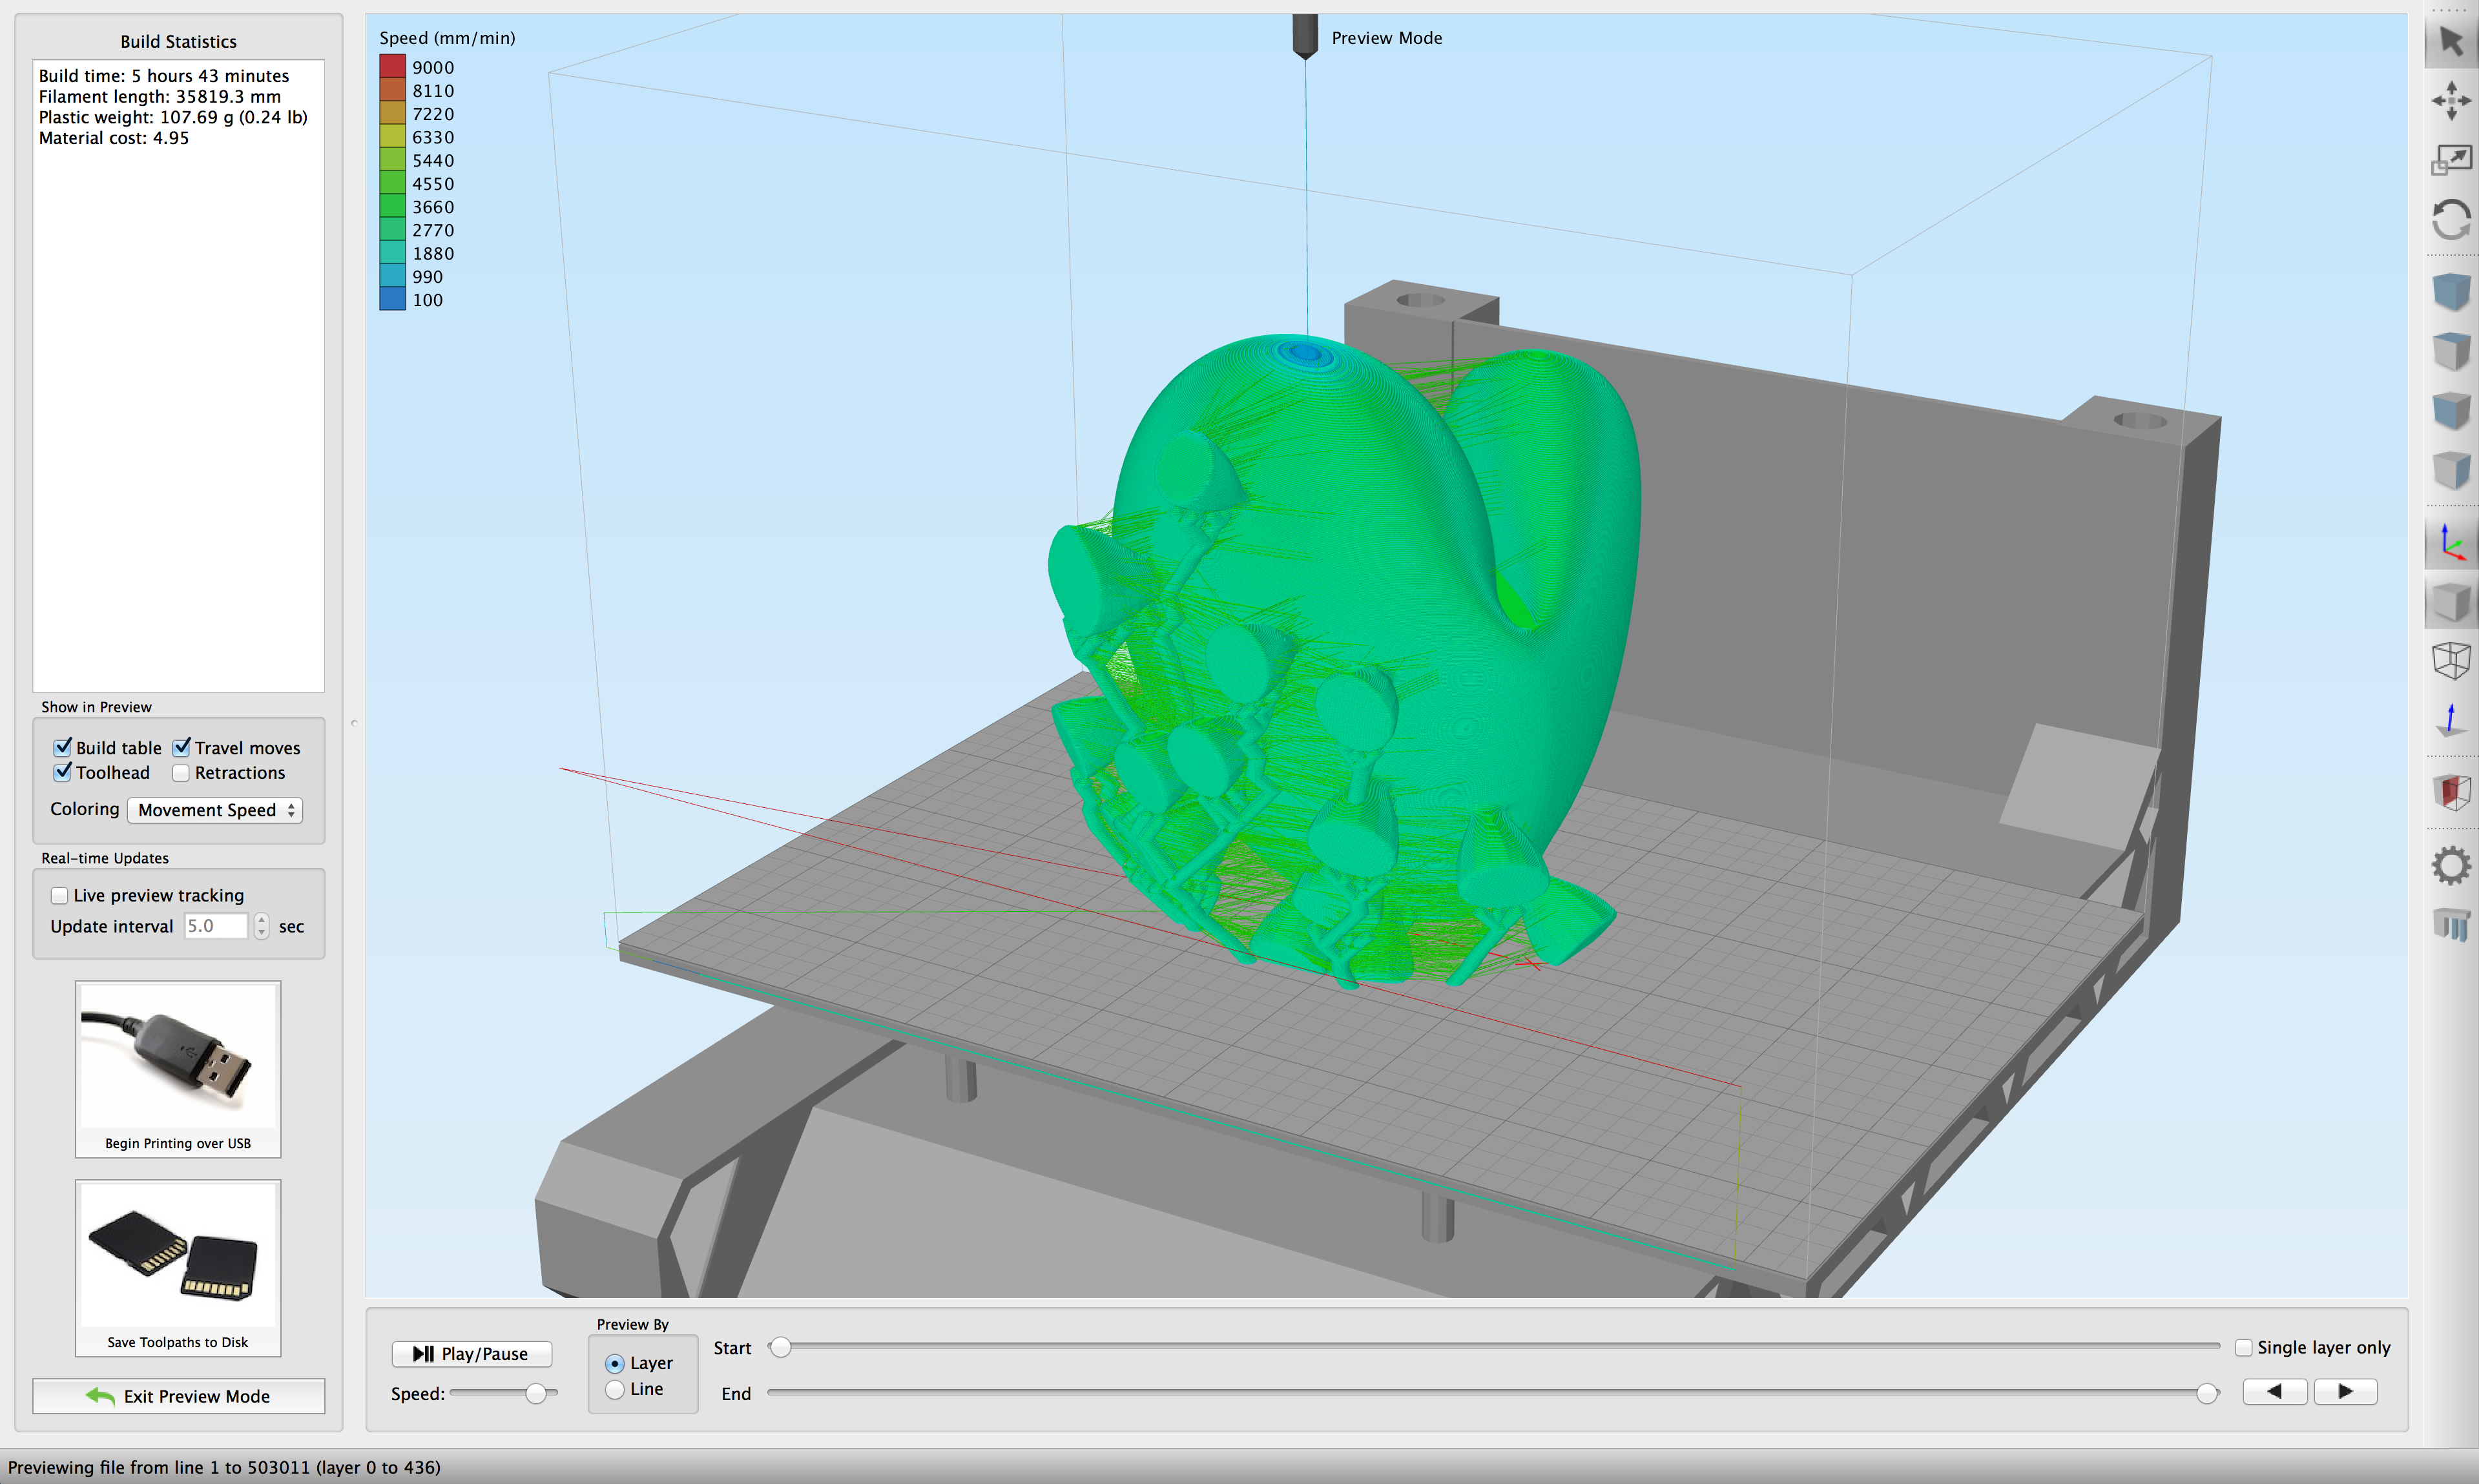Click the support structures icon
2479x1484 pixels.
pos(2452,923)
